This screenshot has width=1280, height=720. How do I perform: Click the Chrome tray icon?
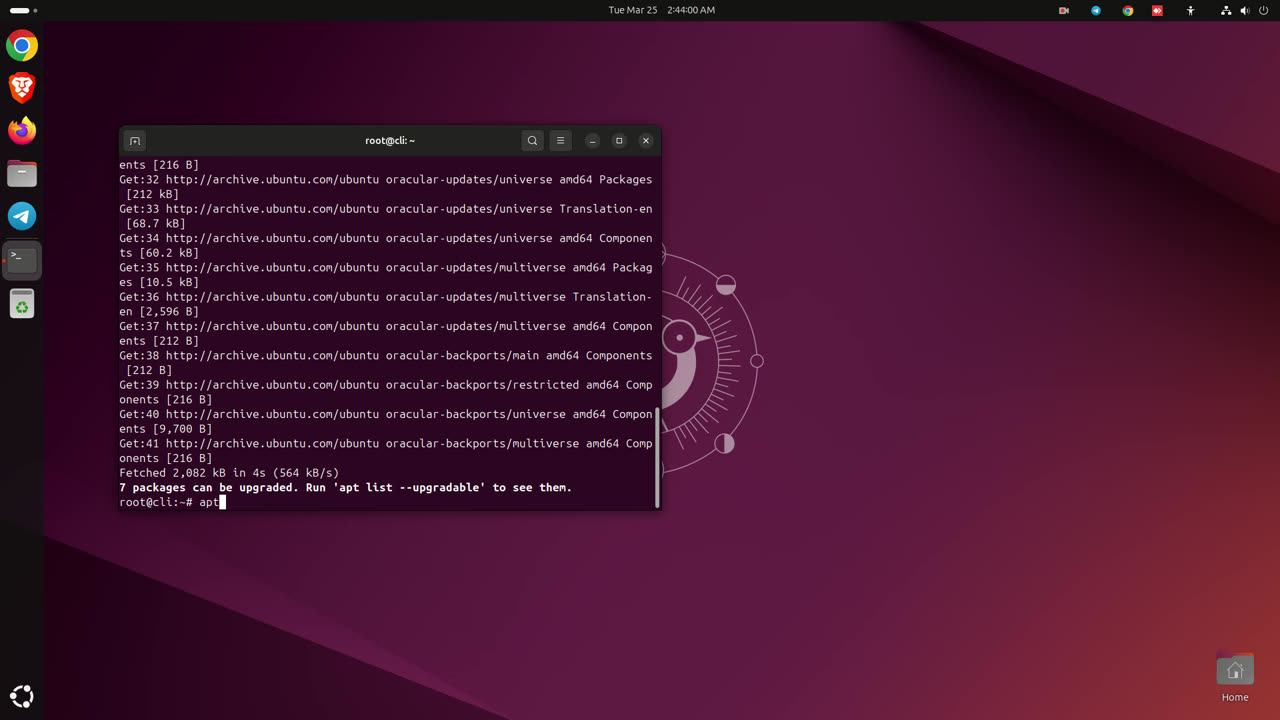(1128, 10)
